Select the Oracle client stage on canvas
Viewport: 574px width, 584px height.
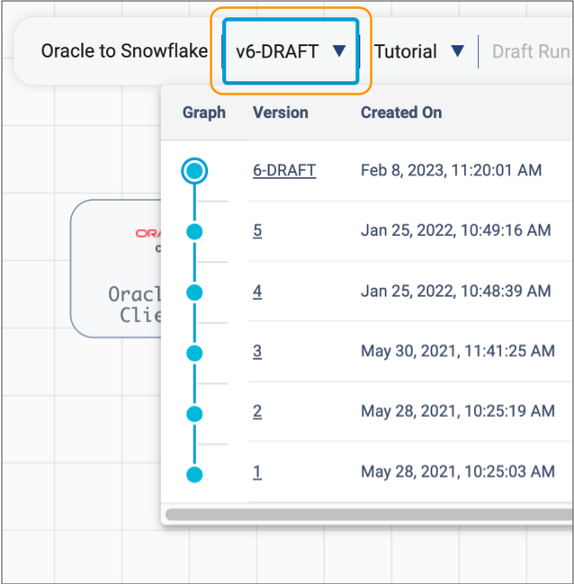tap(116, 269)
